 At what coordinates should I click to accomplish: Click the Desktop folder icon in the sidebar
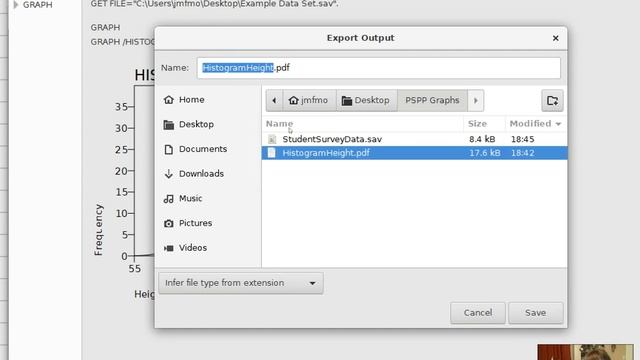169,124
